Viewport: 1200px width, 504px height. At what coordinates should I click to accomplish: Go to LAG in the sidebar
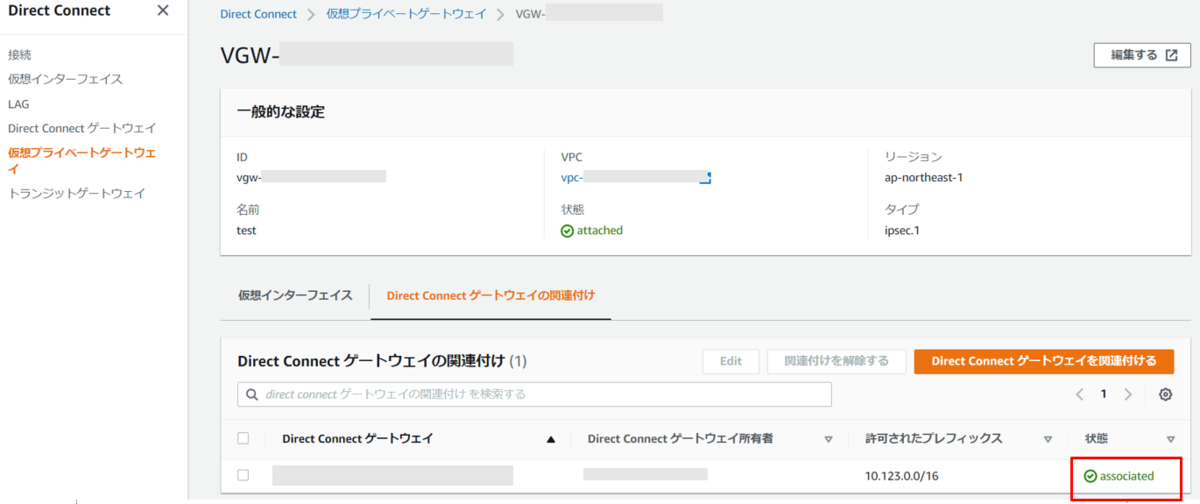click(19, 104)
